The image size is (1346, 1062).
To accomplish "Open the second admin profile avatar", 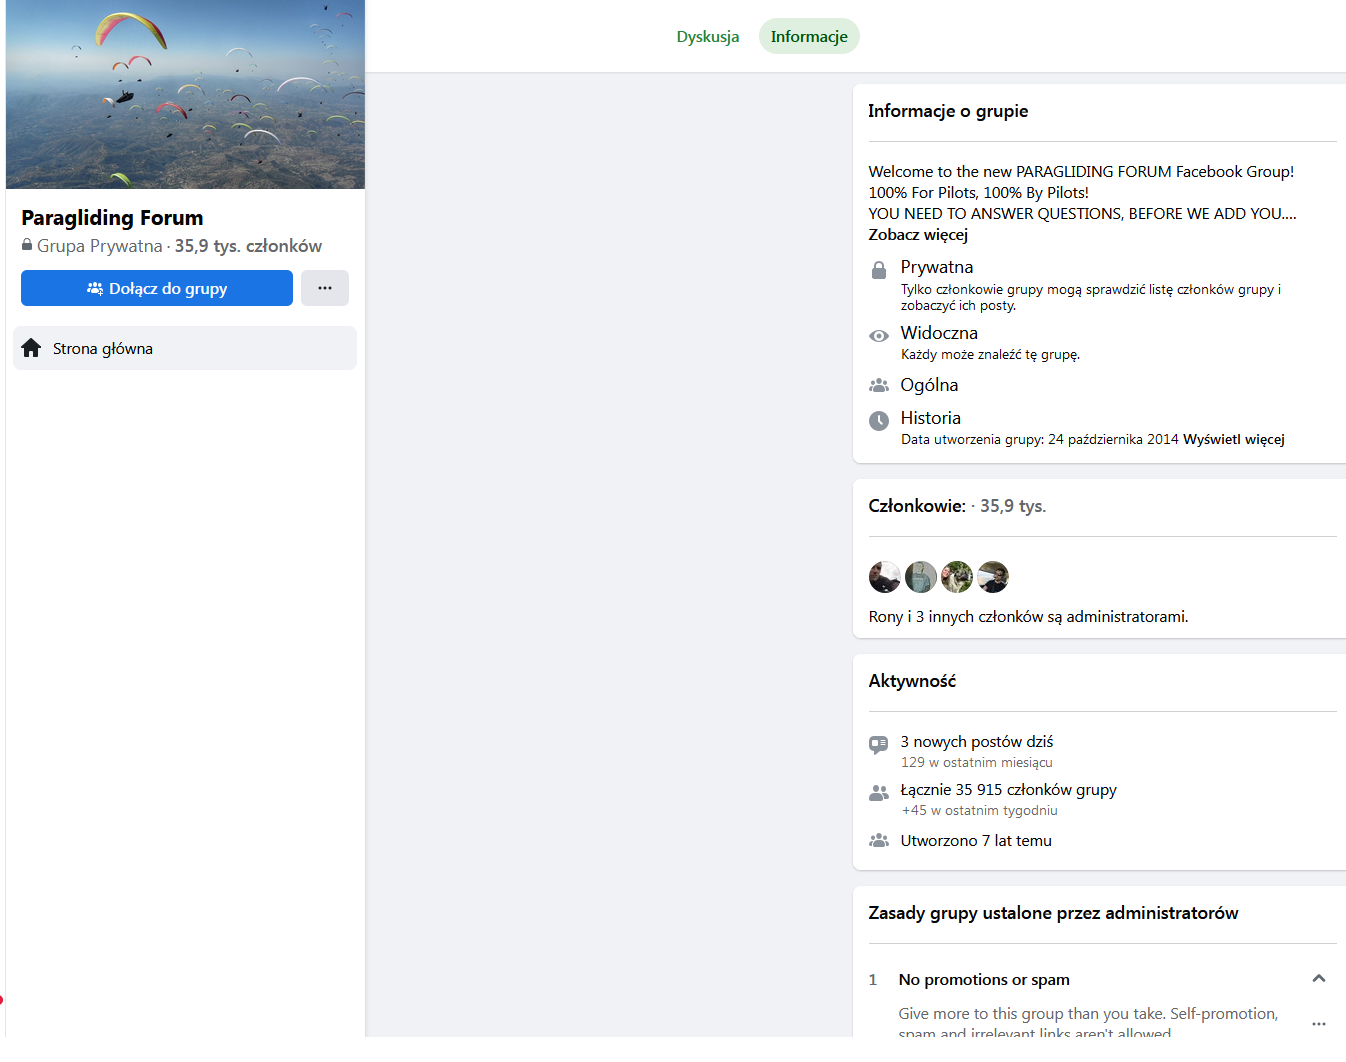I will click(921, 577).
